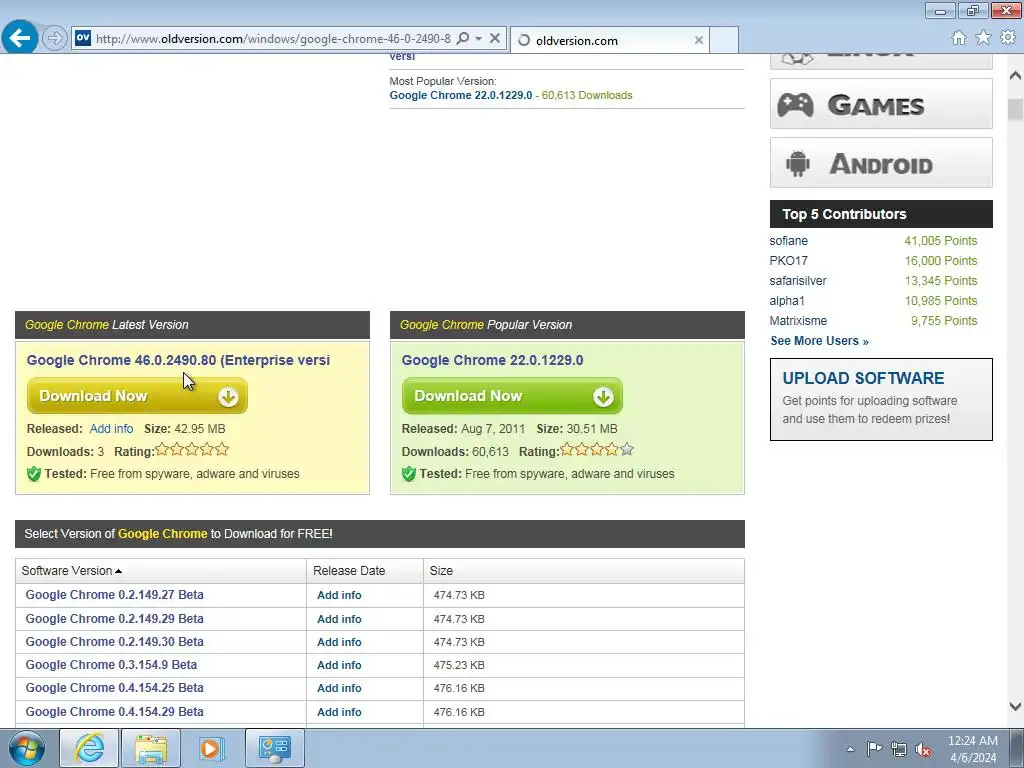The height and width of the screenshot is (768, 1024).
Task: Click yellow Download Now button for Chrome 46
Action: click(x=137, y=396)
